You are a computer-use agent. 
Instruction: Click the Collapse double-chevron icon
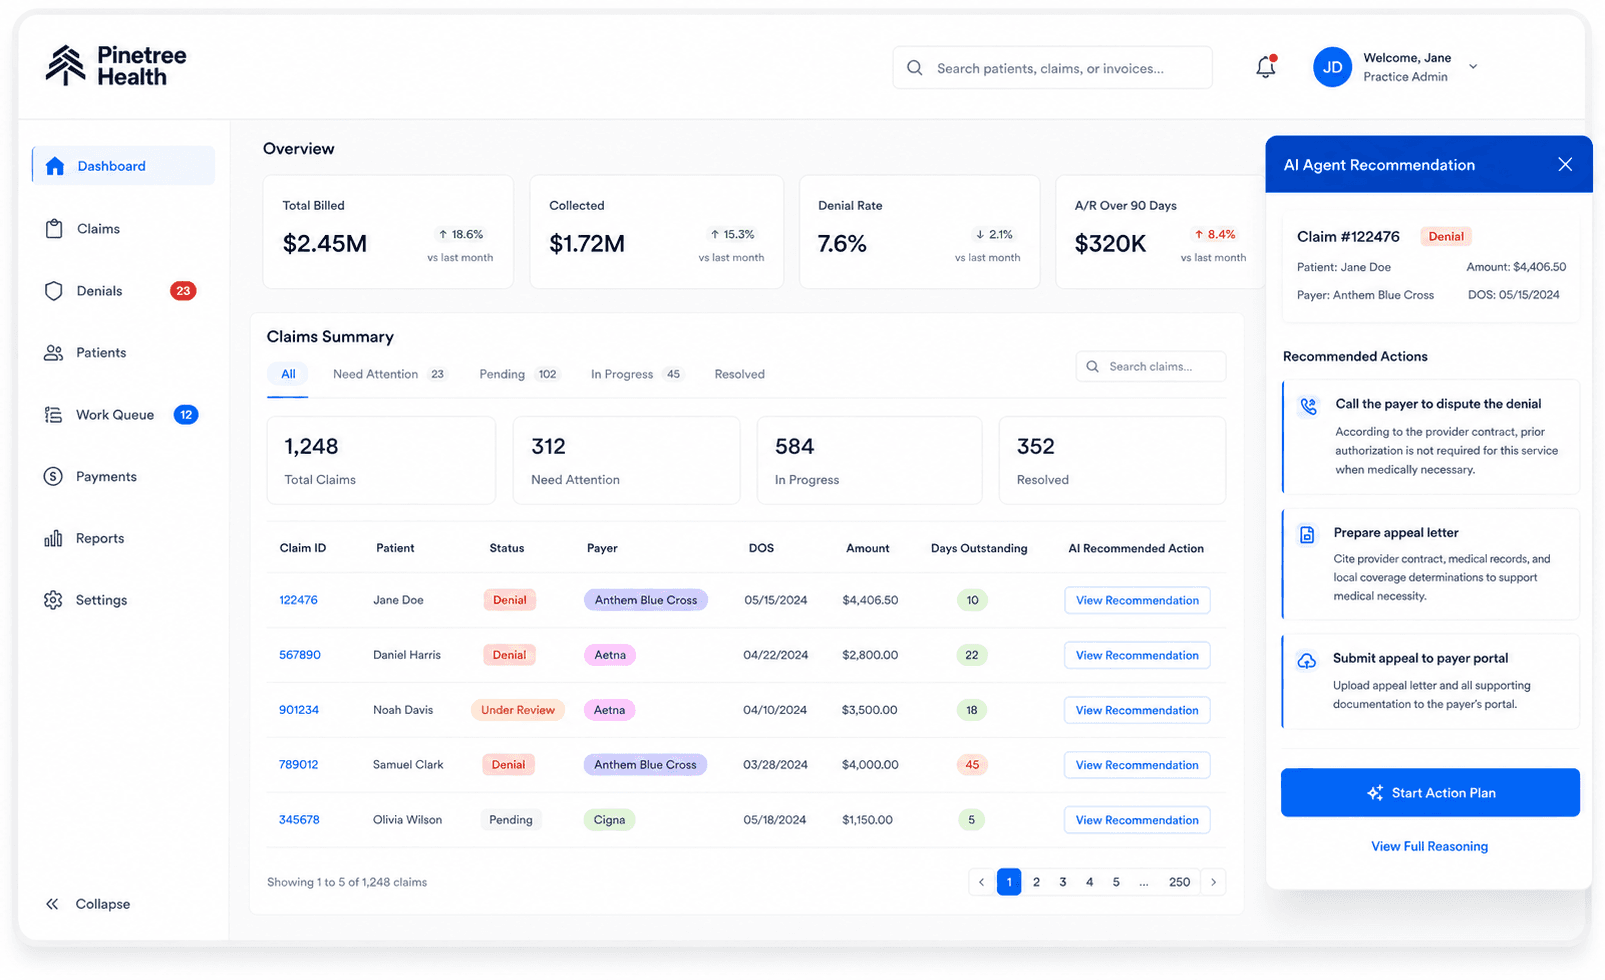52,904
